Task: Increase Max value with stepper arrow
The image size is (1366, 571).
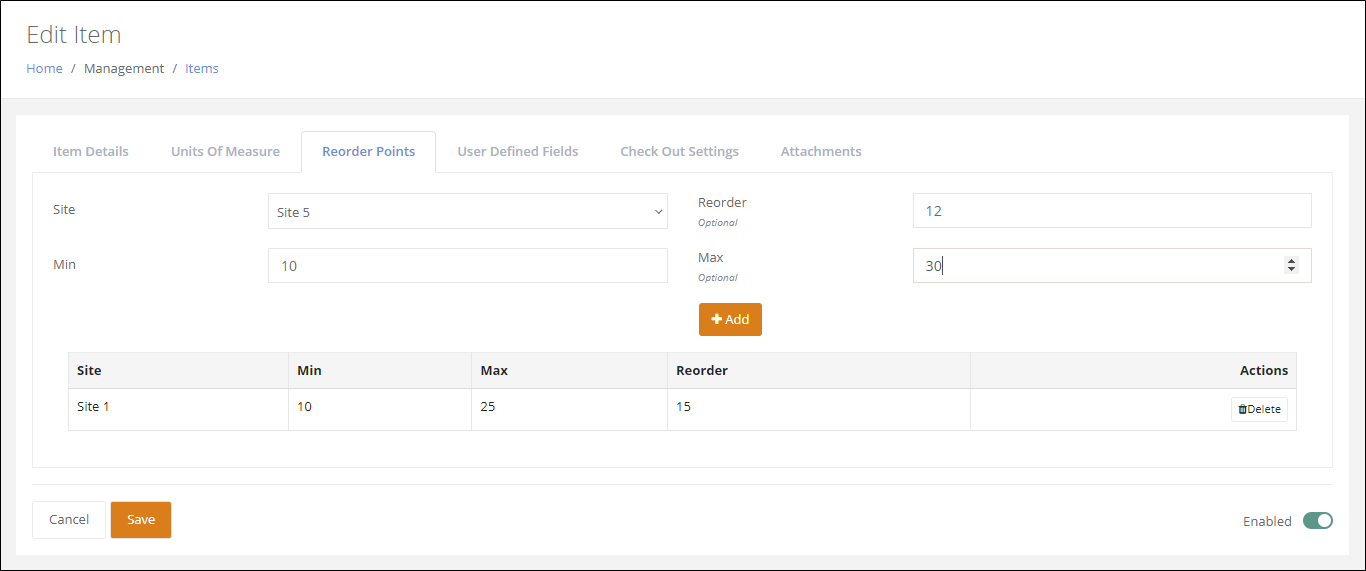Action: (1291, 261)
